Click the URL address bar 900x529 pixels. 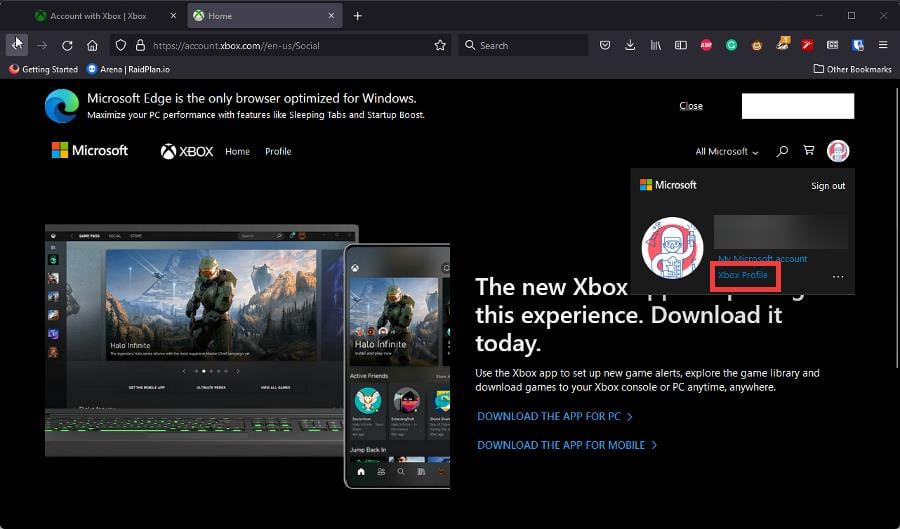(x=281, y=45)
